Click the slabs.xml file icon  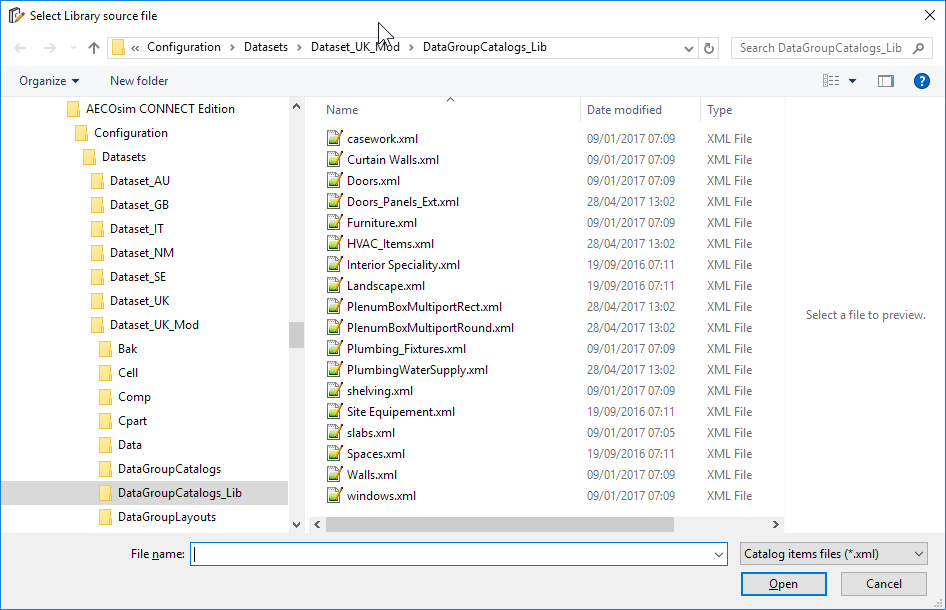[x=334, y=433]
